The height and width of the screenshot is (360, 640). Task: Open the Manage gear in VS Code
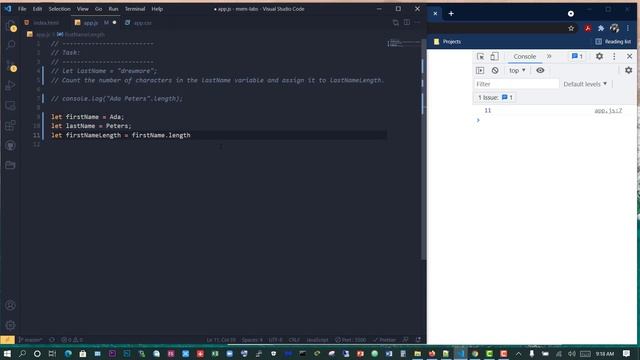(11, 325)
